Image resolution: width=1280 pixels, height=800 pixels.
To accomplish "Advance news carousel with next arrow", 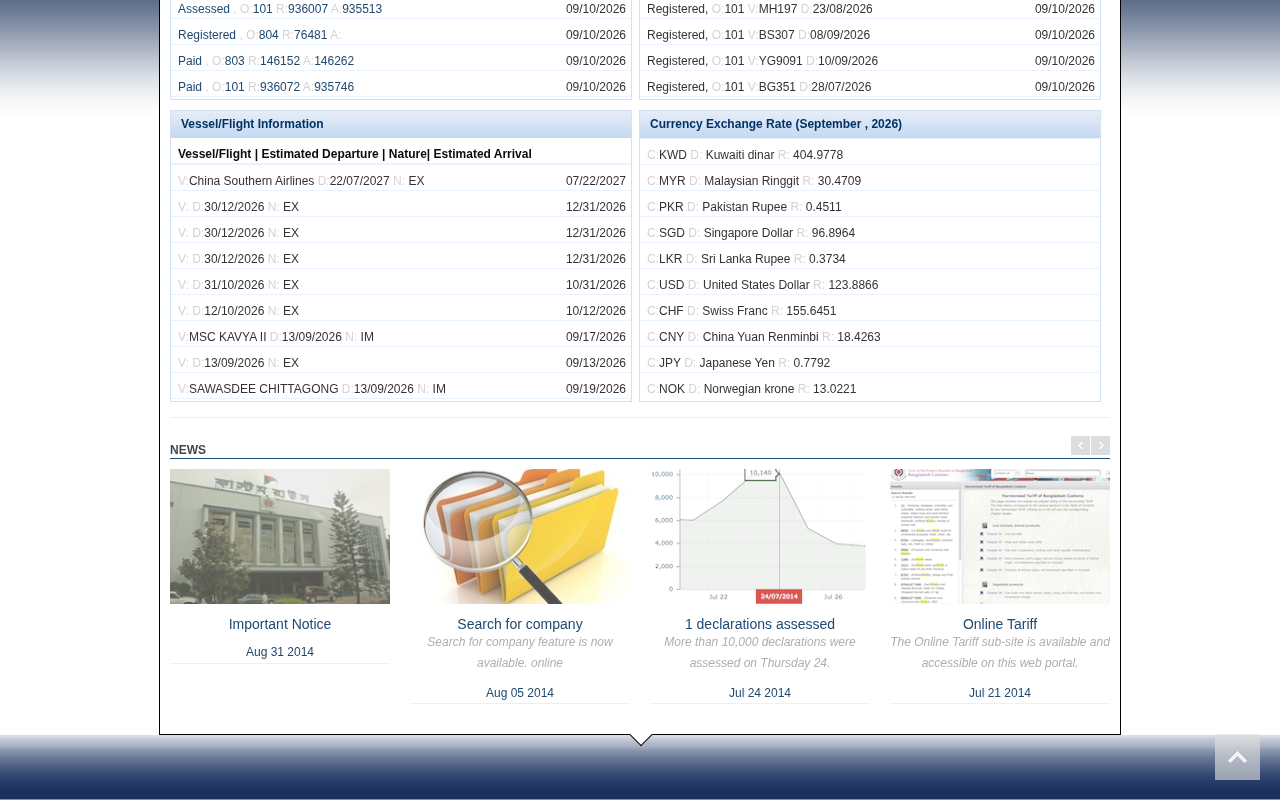I will pyautogui.click(x=1101, y=446).
